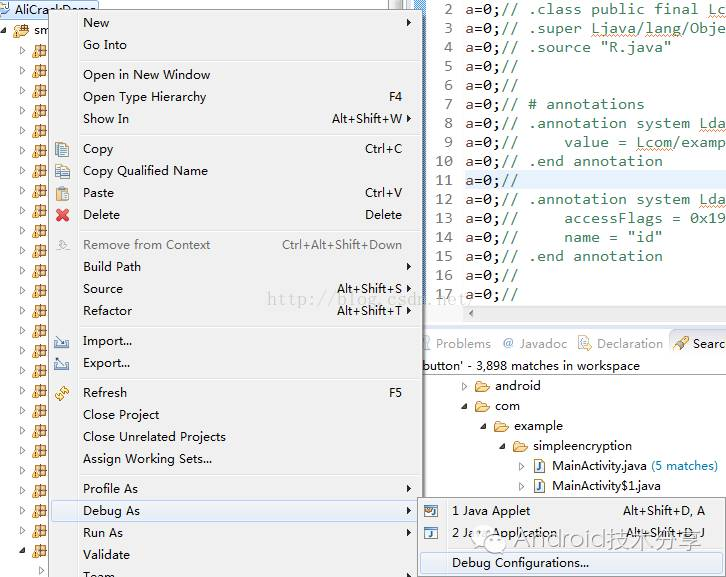Click the editor horizontal scrollbar left arrow

click(471, 314)
